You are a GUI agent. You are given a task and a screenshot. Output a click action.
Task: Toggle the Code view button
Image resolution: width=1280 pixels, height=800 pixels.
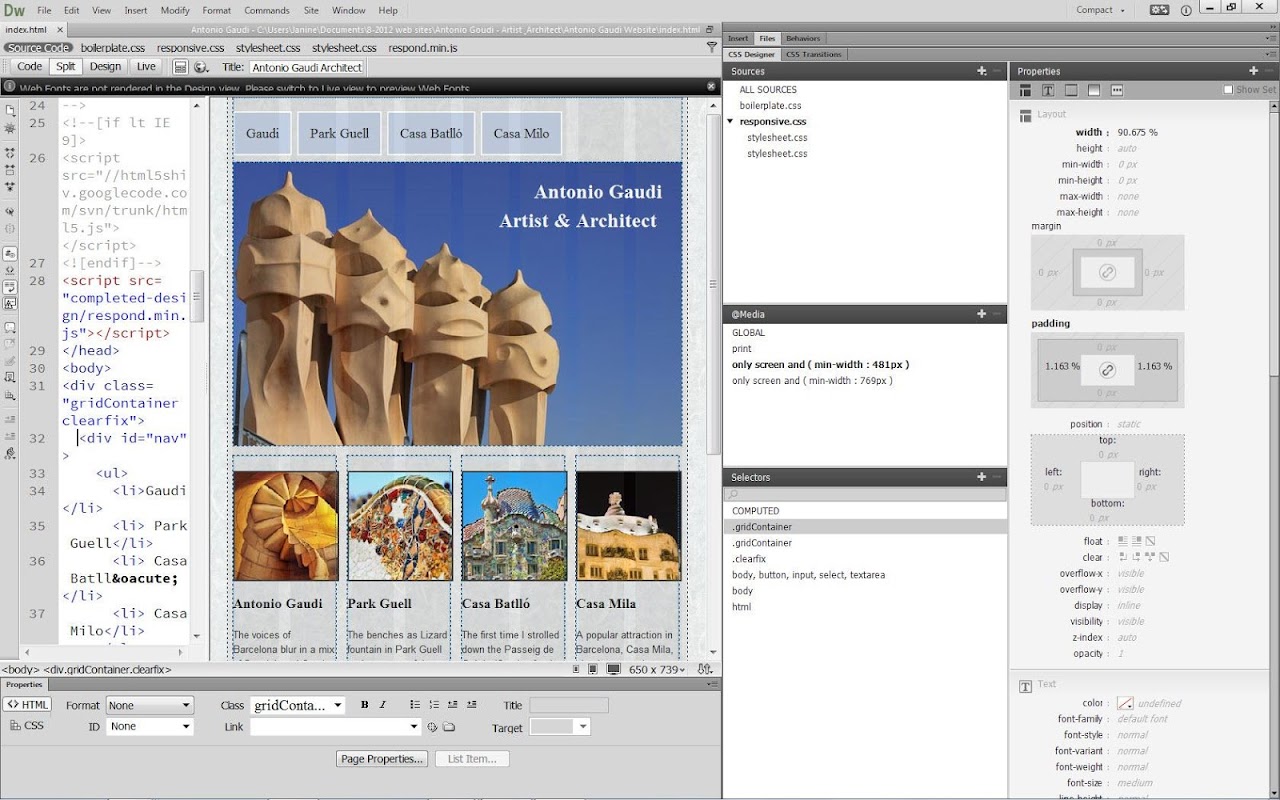(x=30, y=67)
